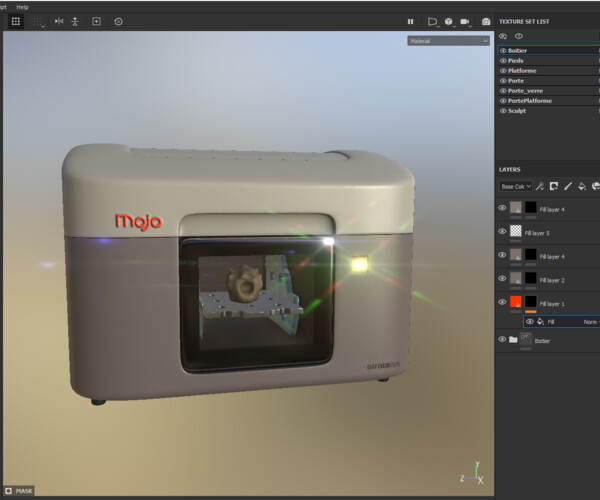Select the Boitier folder layer name
600x500 pixels.
542,341
